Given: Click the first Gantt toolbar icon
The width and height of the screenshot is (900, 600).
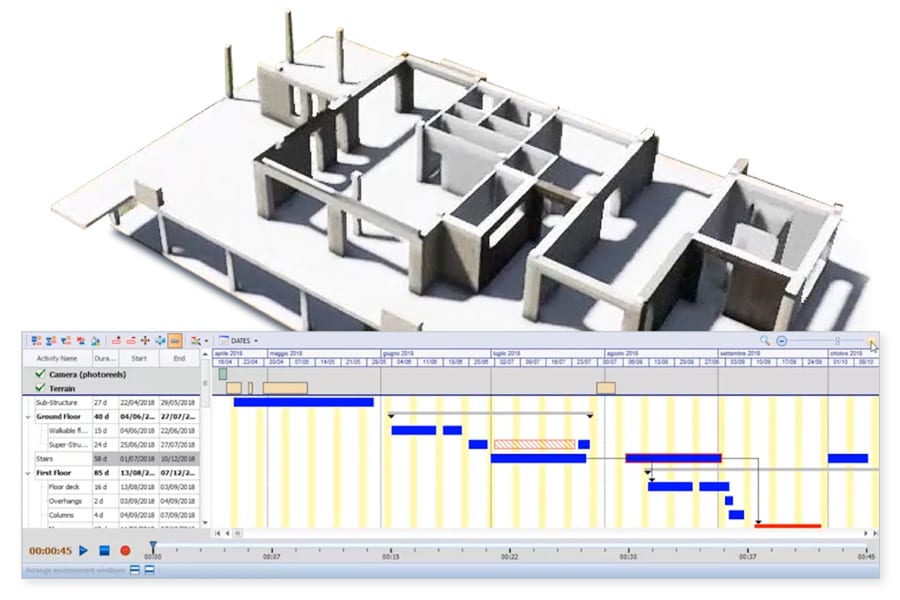Looking at the screenshot, I should 36,340.
